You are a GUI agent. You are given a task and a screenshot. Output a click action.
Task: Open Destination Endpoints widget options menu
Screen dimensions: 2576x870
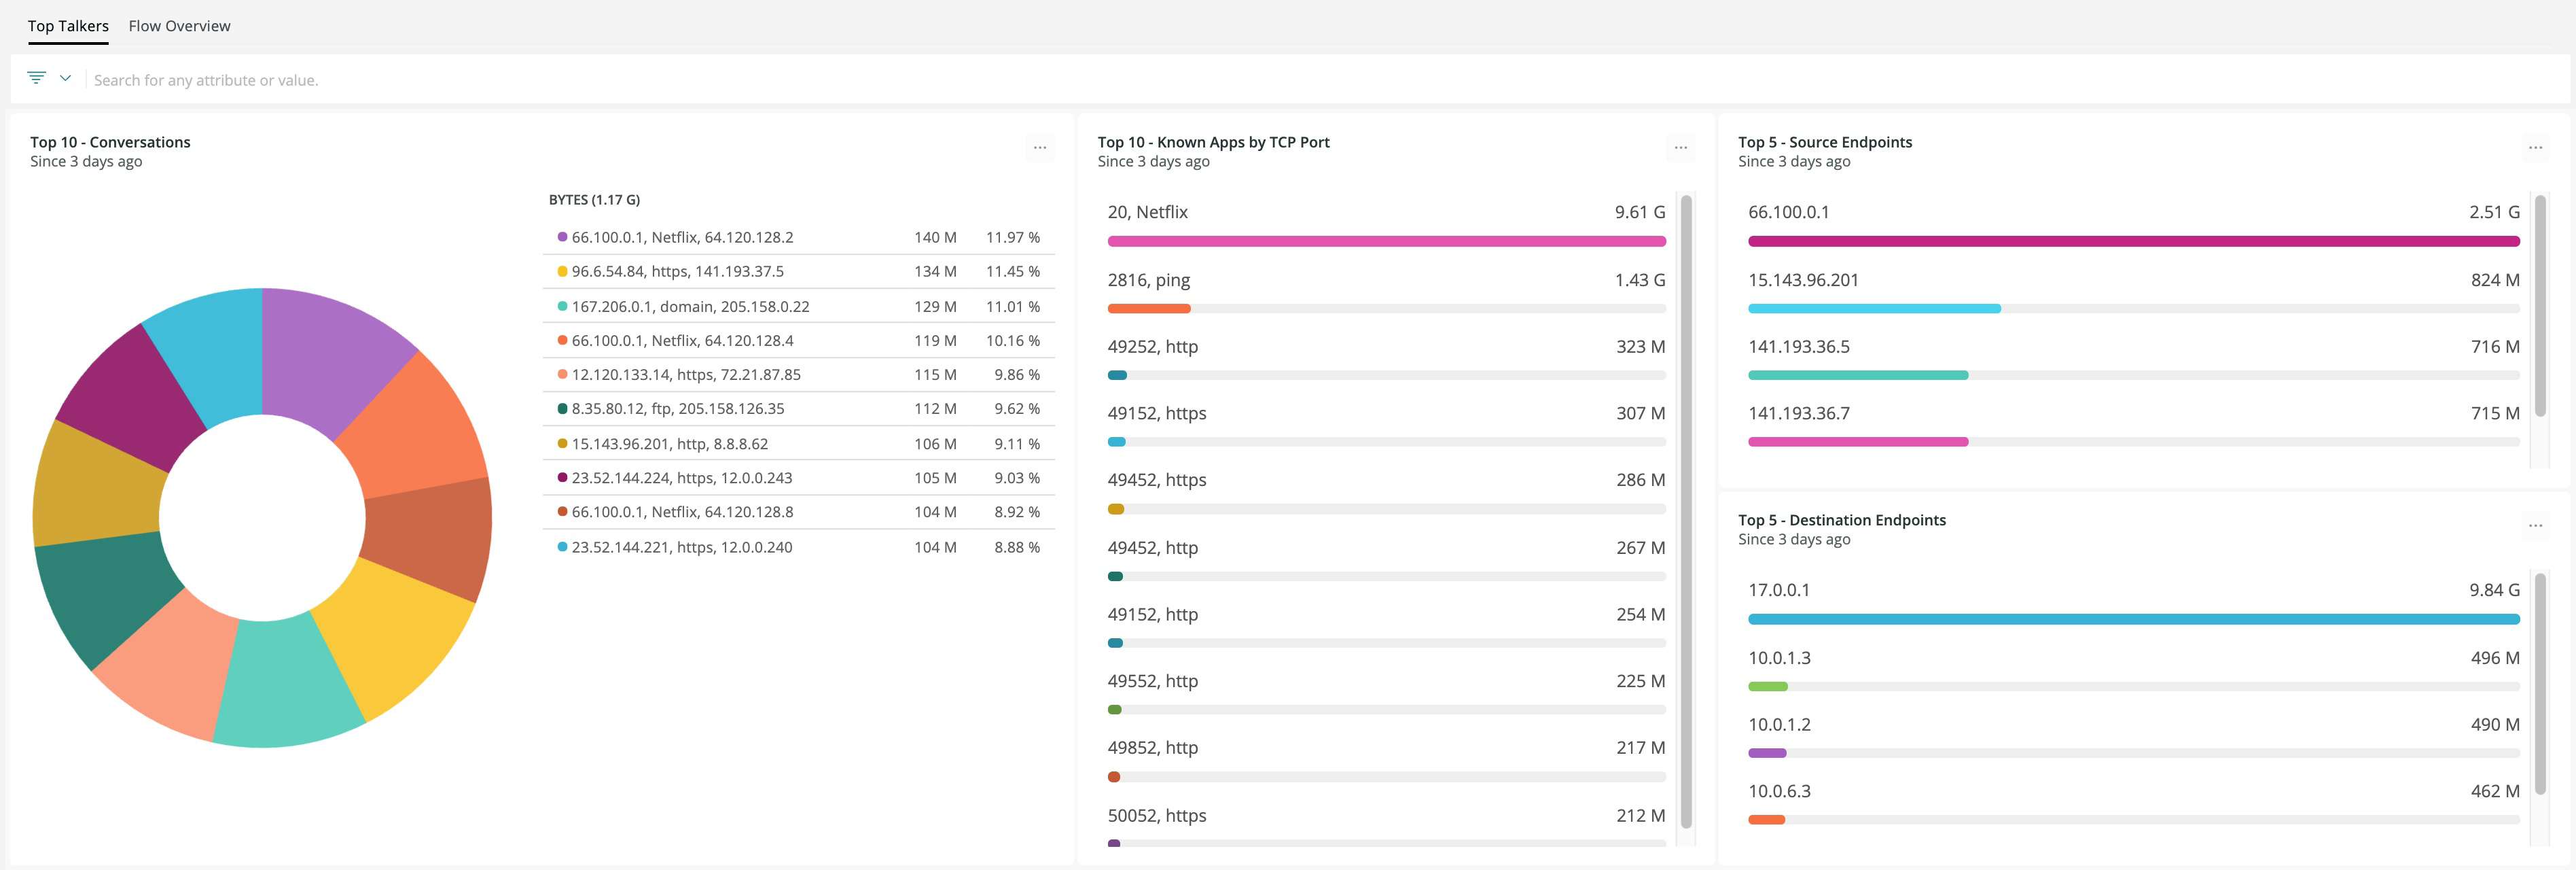(x=2535, y=526)
